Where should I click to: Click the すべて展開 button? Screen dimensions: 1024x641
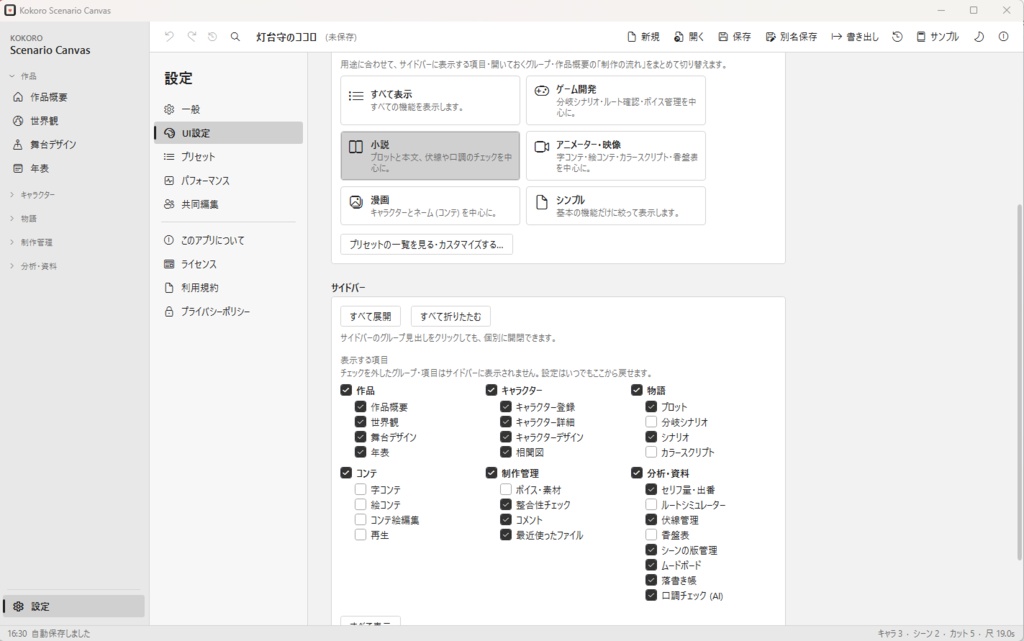370,317
